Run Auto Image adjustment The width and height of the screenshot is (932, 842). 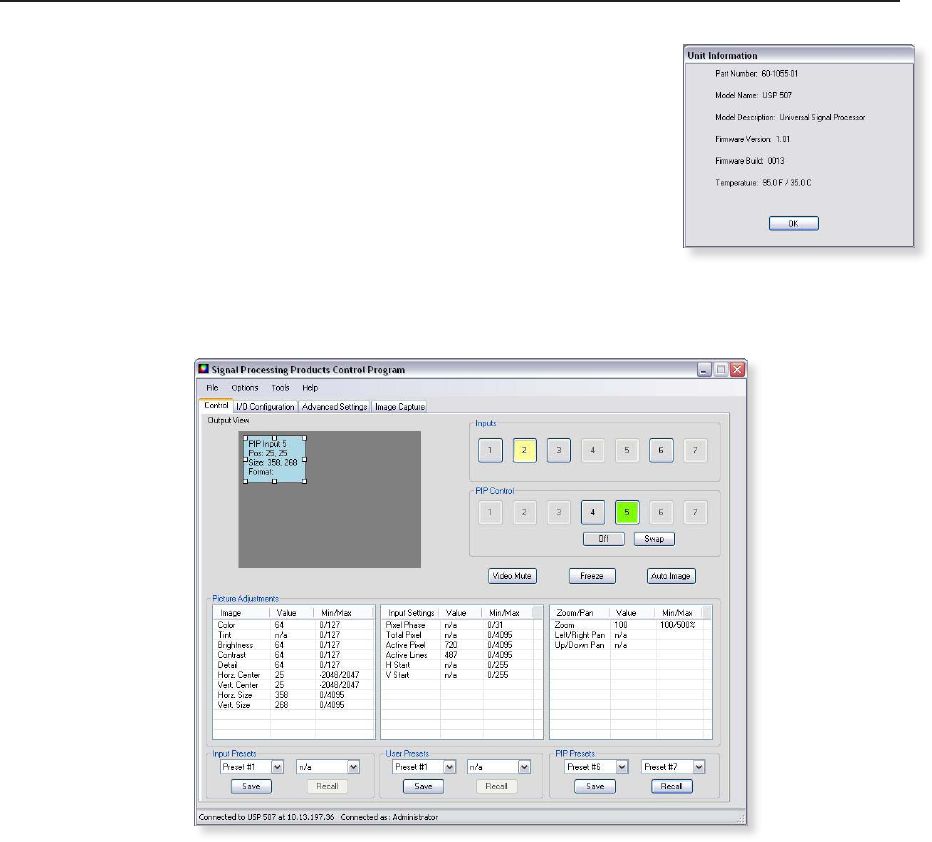tap(670, 576)
